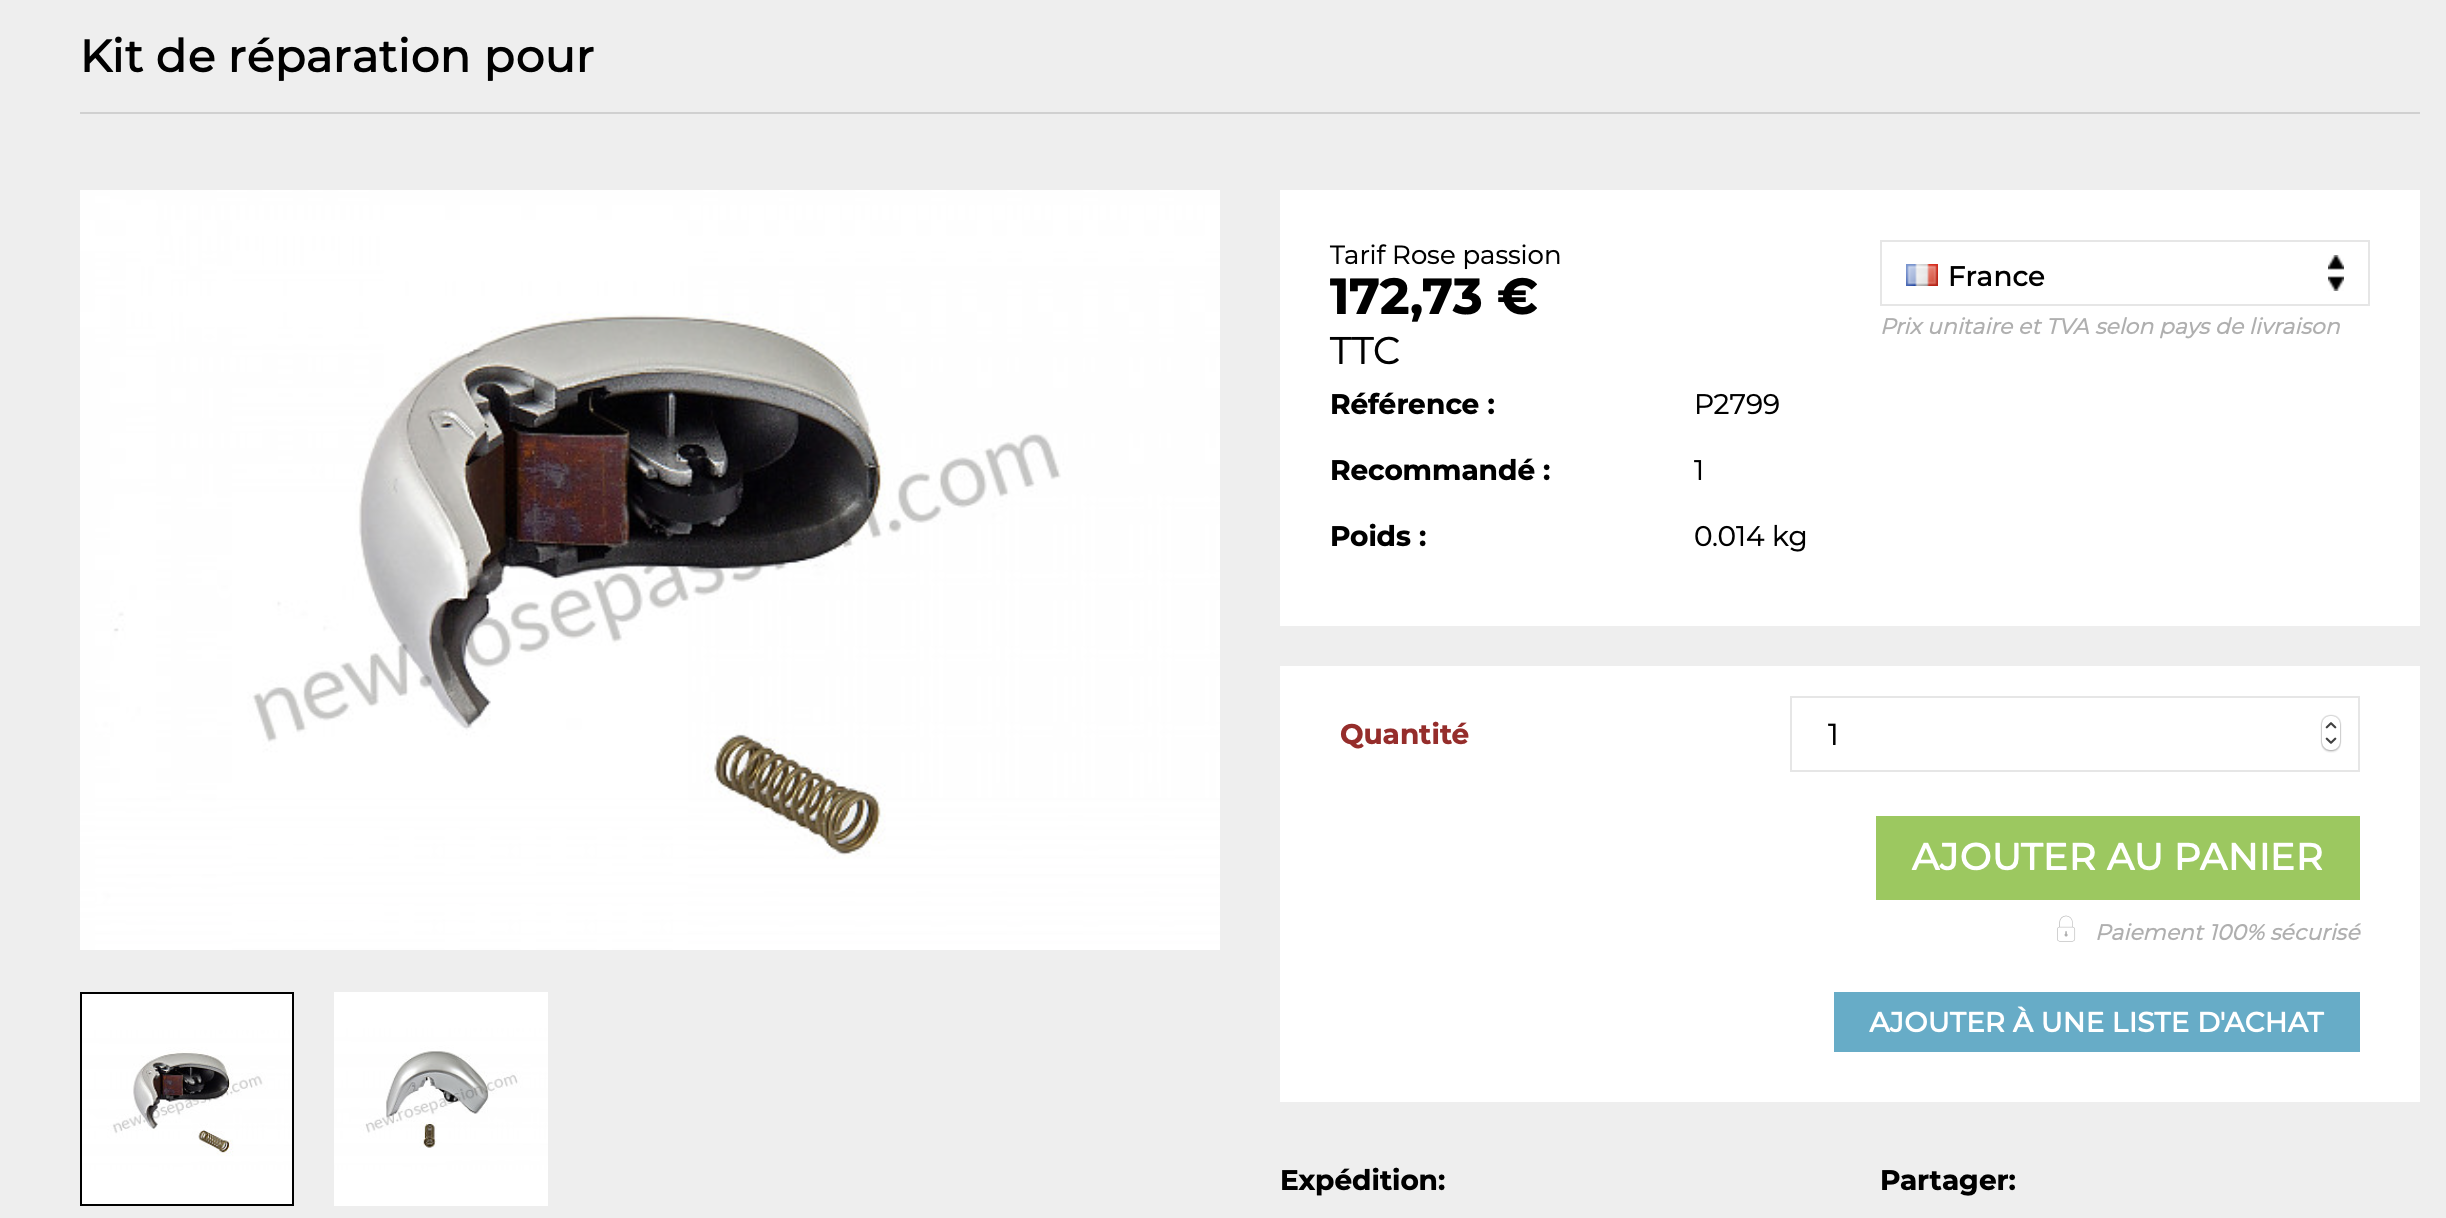
Task: Click the French flag icon
Action: [x=1921, y=275]
